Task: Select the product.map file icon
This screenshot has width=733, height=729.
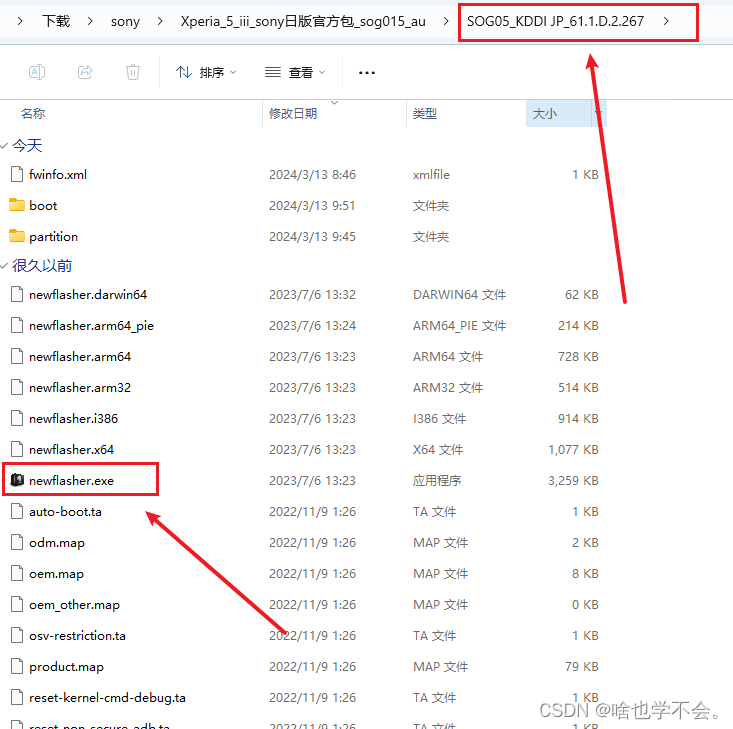Action: tap(17, 666)
